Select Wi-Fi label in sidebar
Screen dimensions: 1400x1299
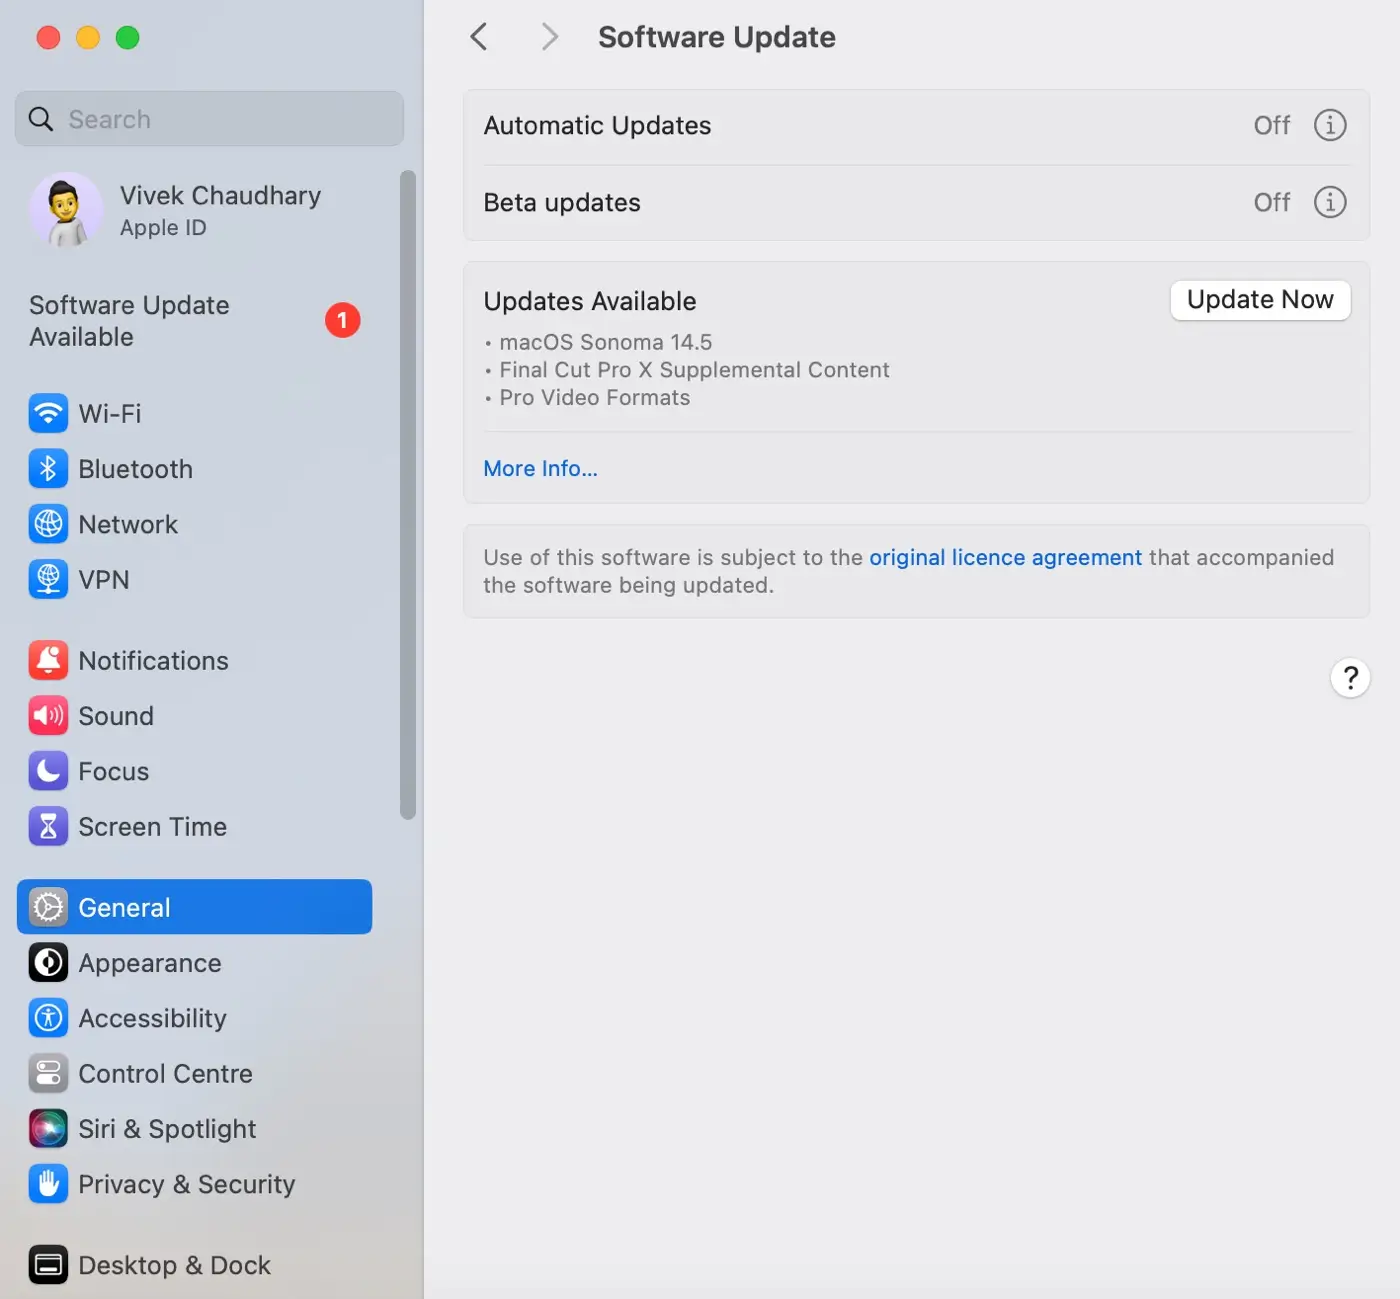click(110, 413)
